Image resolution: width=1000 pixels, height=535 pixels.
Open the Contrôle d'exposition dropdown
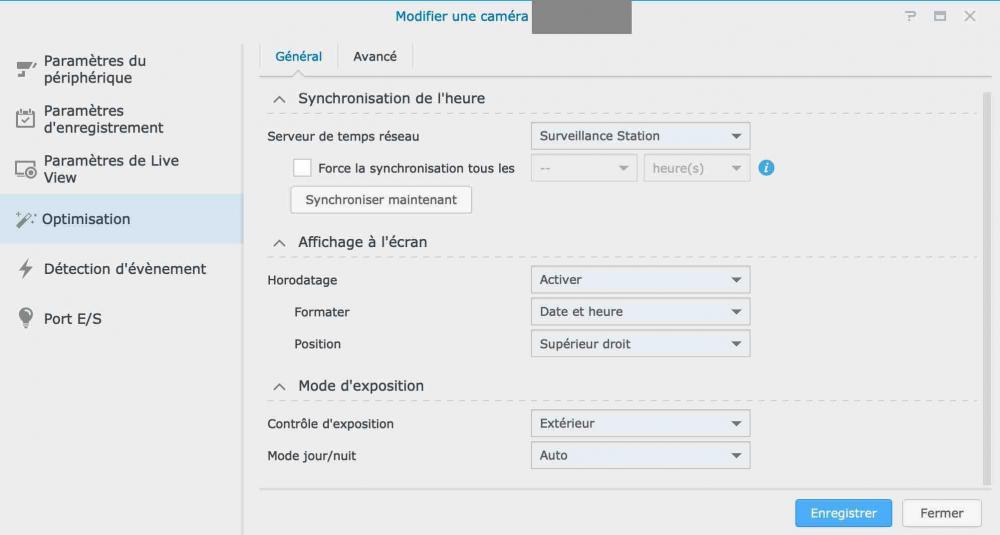coord(640,424)
